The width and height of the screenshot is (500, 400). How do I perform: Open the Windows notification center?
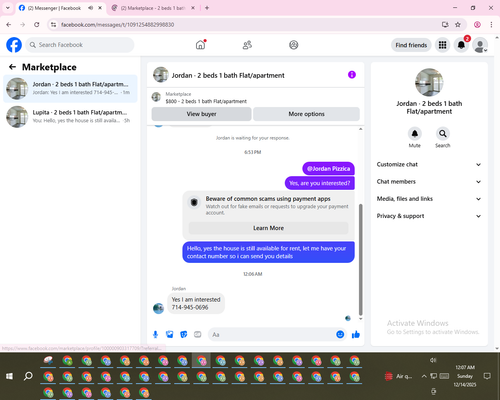(x=487, y=376)
